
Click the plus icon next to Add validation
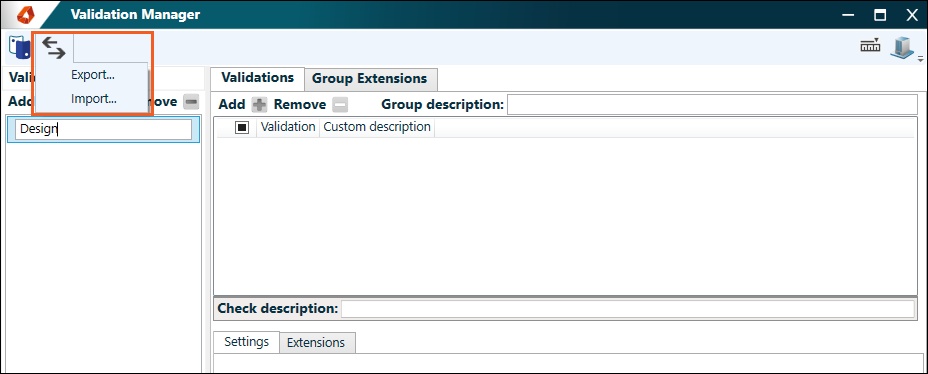[259, 105]
